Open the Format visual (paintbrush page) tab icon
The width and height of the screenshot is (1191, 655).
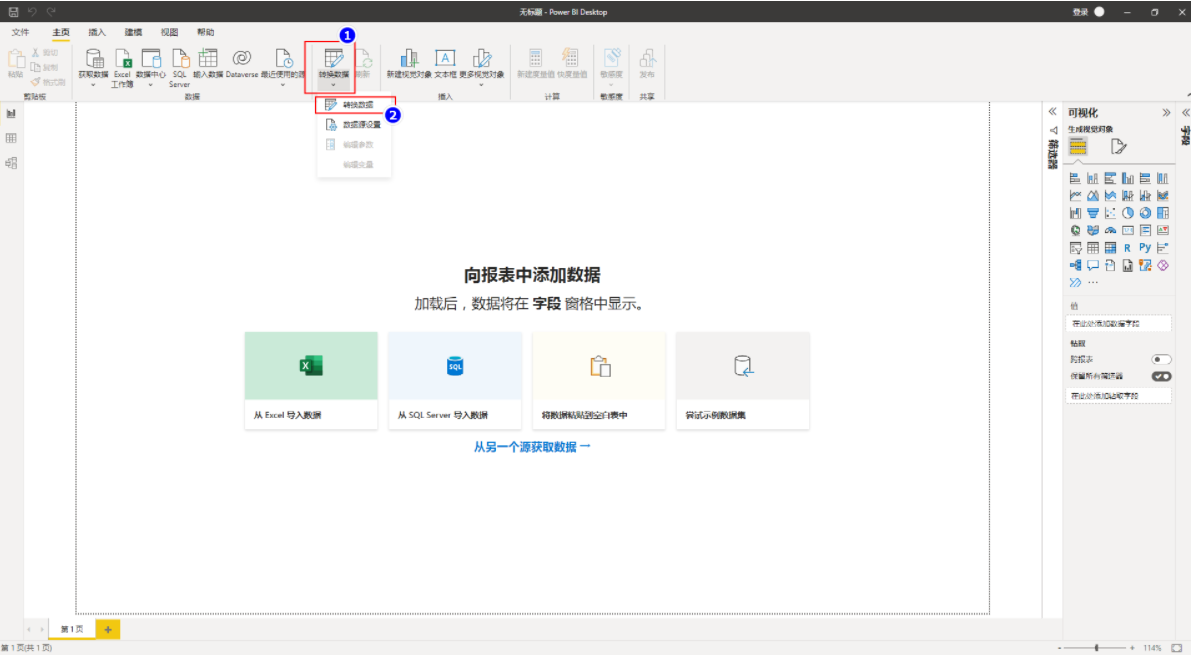coord(1118,147)
